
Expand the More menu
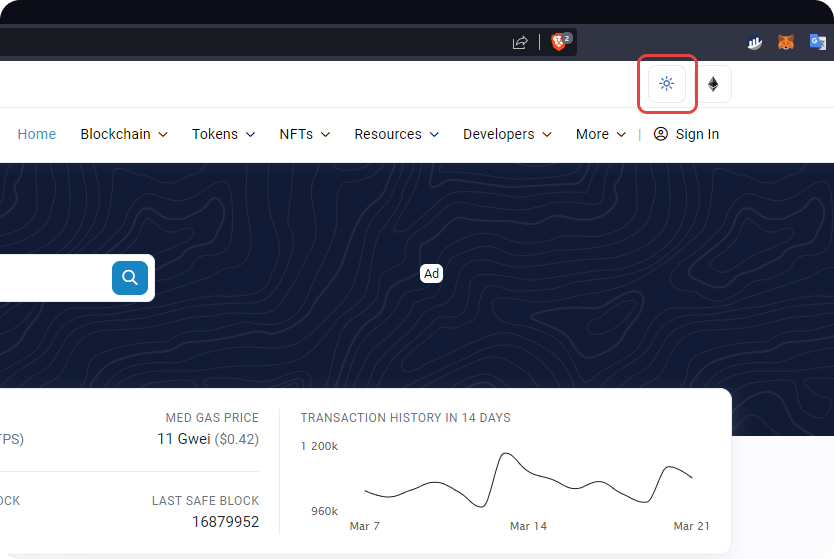coord(600,134)
